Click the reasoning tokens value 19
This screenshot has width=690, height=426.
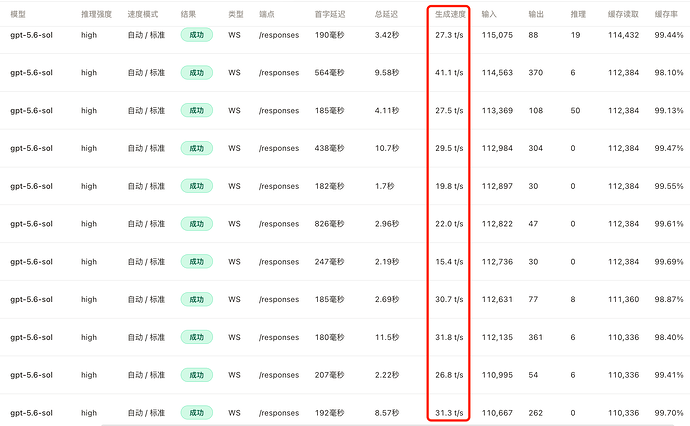tap(575, 35)
